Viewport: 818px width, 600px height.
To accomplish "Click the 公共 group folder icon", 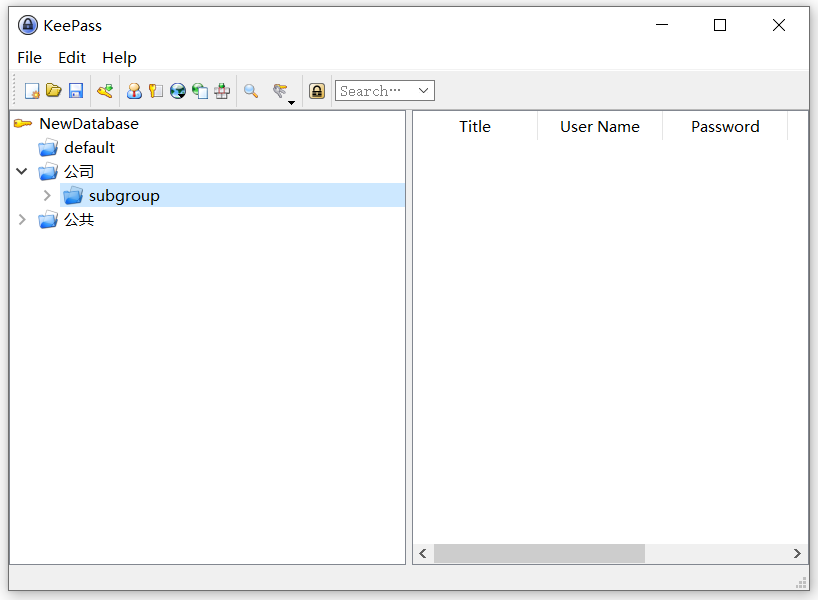I will [48, 219].
